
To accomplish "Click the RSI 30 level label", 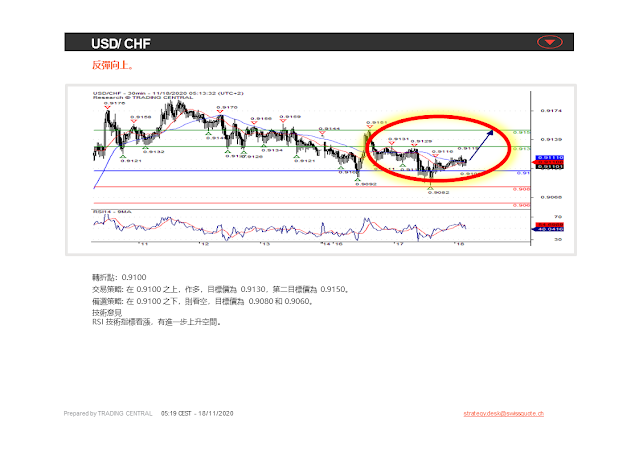I will tap(557, 239).
